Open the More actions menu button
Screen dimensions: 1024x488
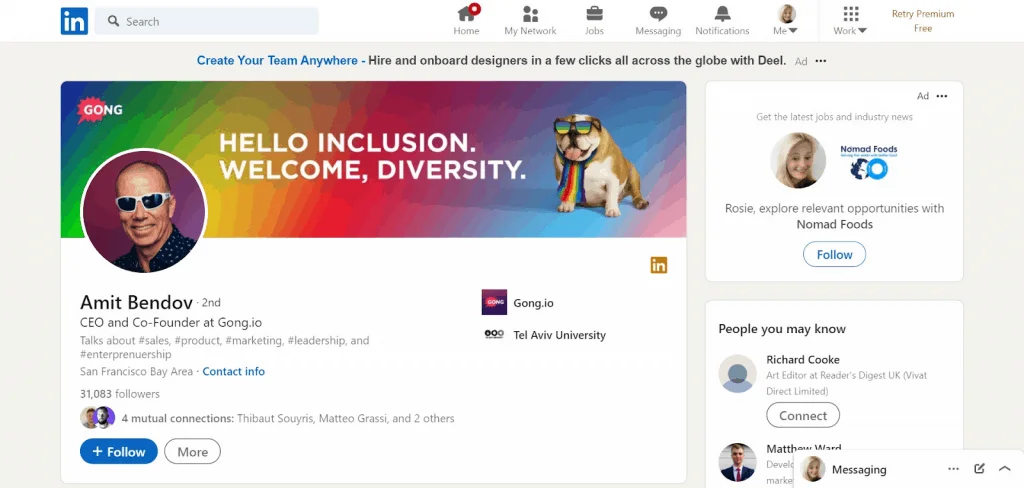point(192,452)
